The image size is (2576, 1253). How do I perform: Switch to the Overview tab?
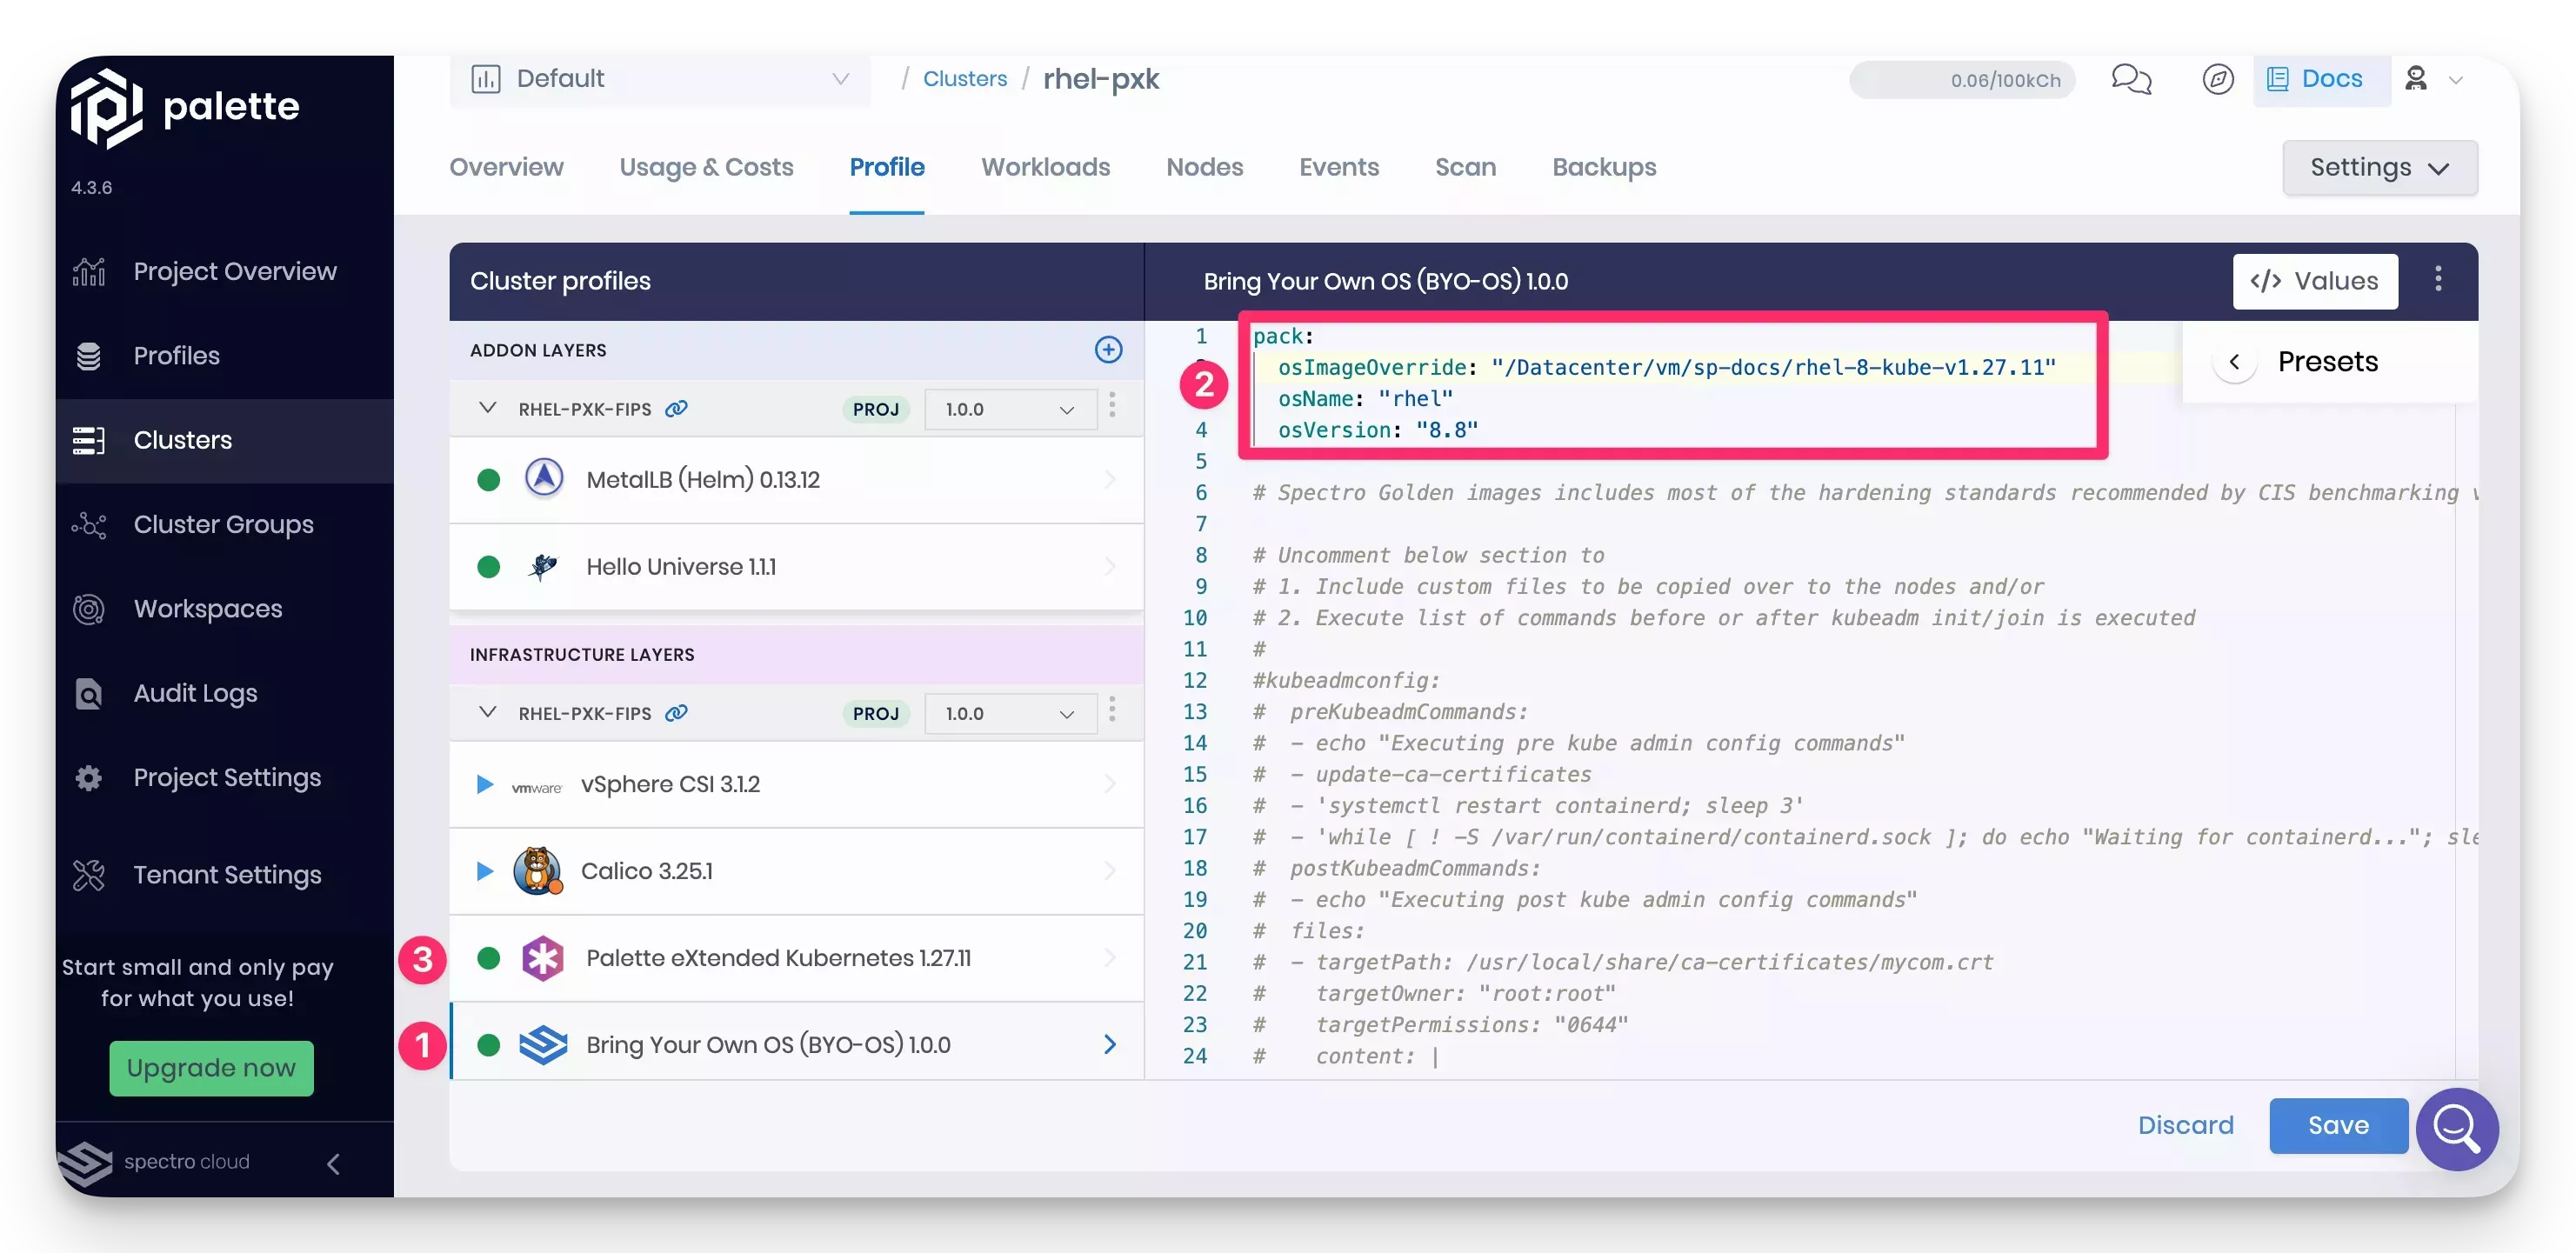tap(506, 167)
